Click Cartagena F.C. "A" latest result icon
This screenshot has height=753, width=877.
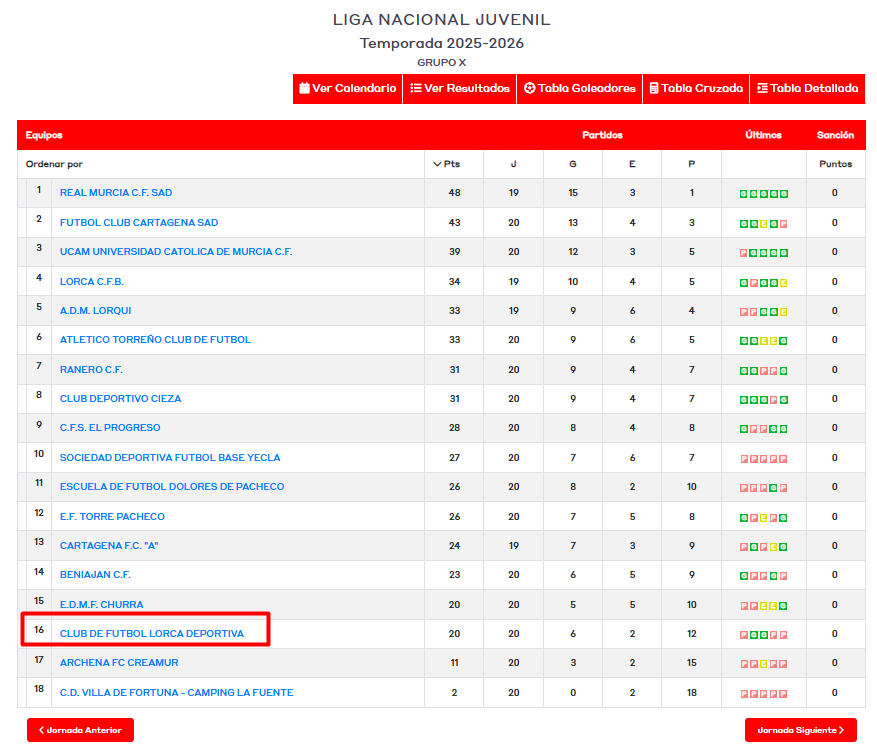784,547
